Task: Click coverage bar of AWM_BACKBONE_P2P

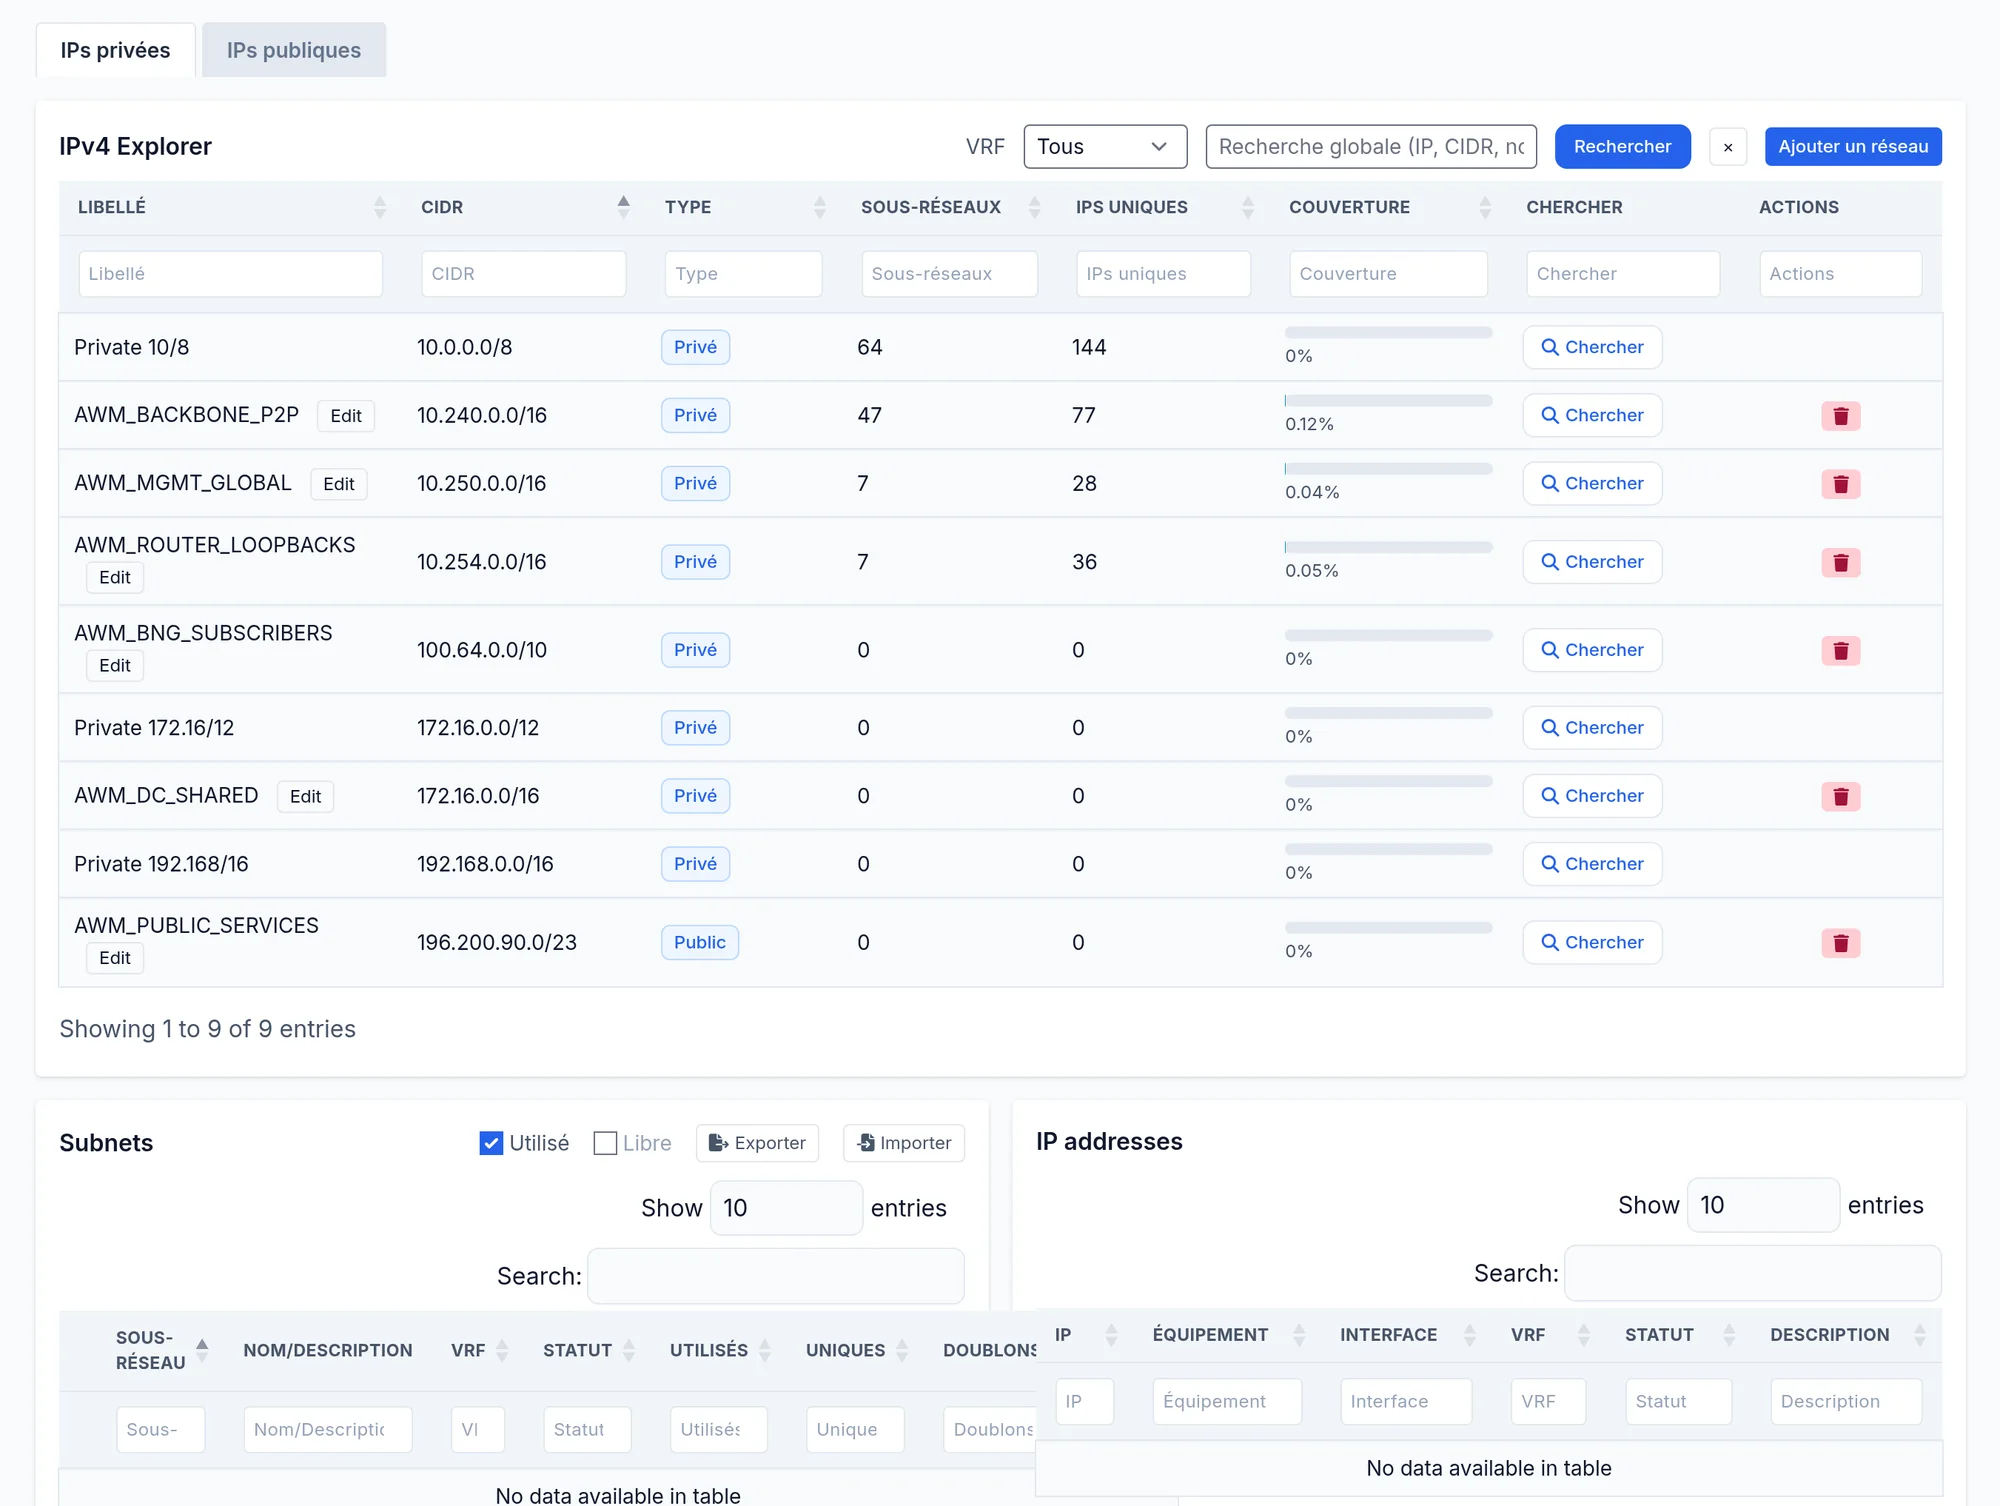Action: (1388, 401)
